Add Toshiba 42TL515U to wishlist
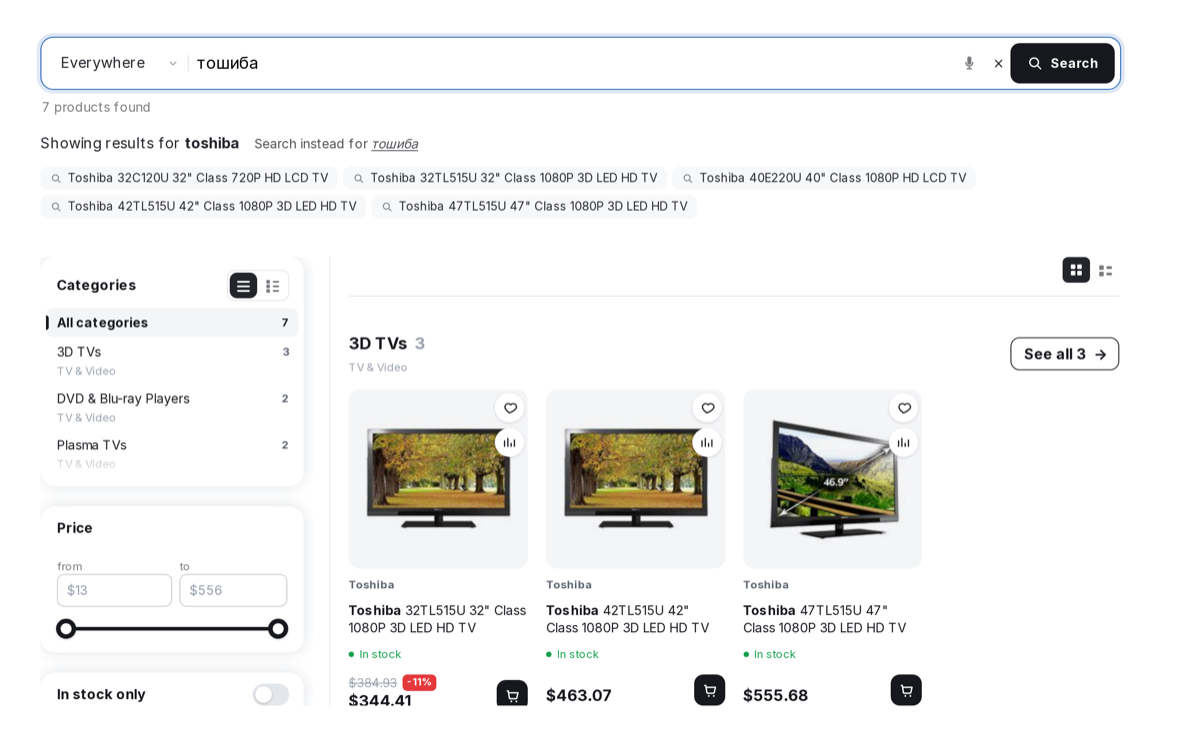 click(707, 408)
